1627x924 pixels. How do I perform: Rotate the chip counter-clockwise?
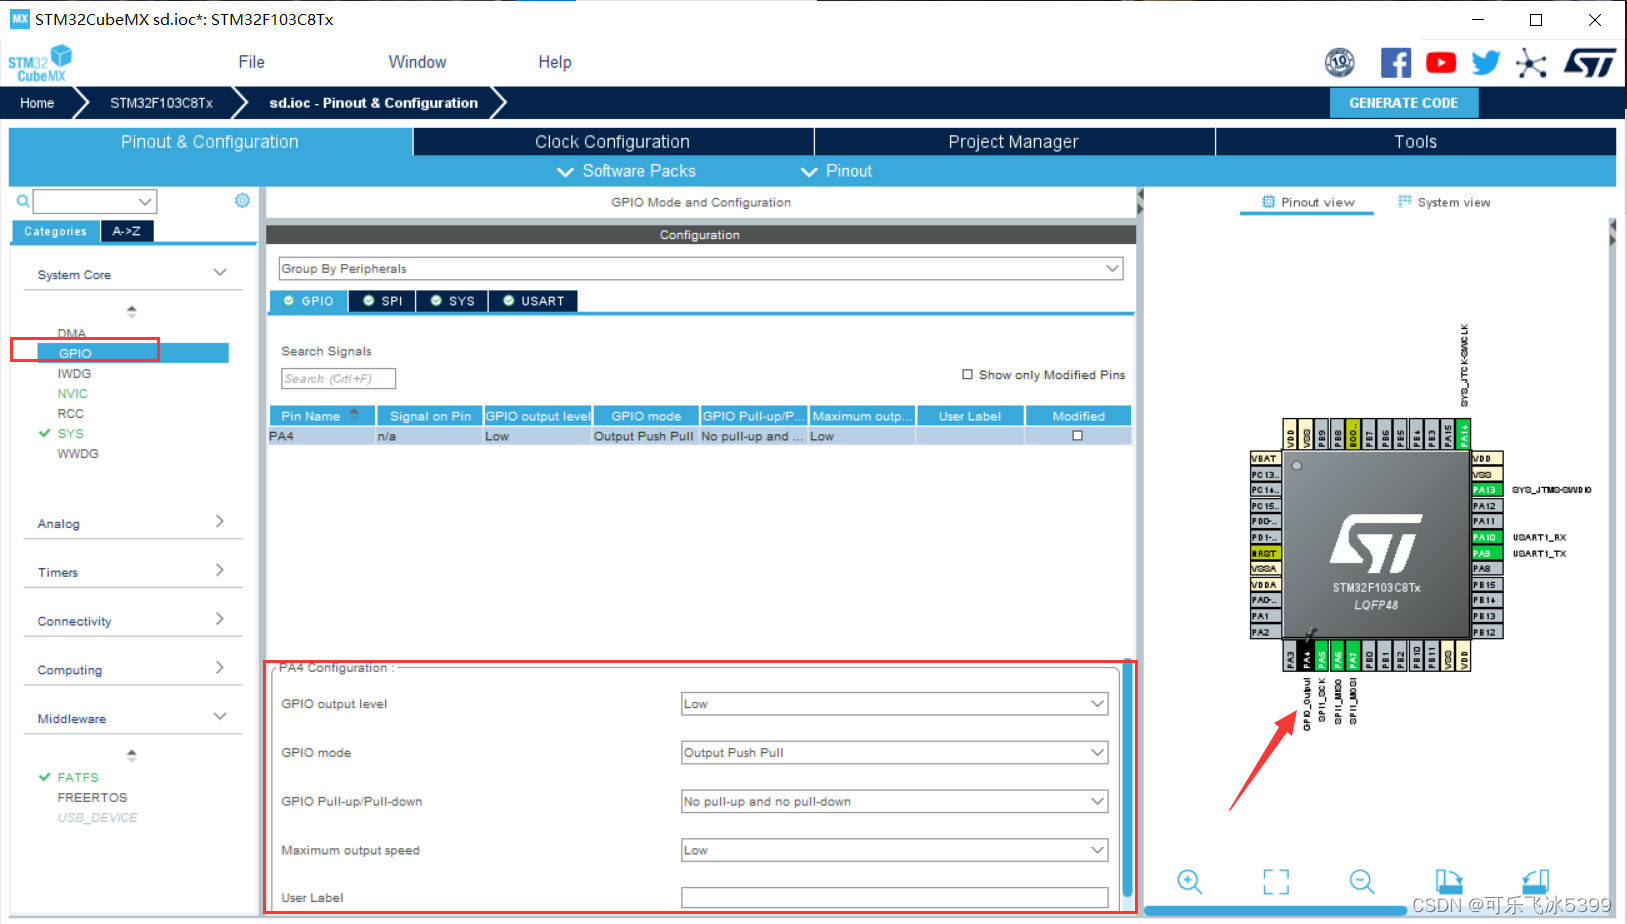click(1536, 881)
